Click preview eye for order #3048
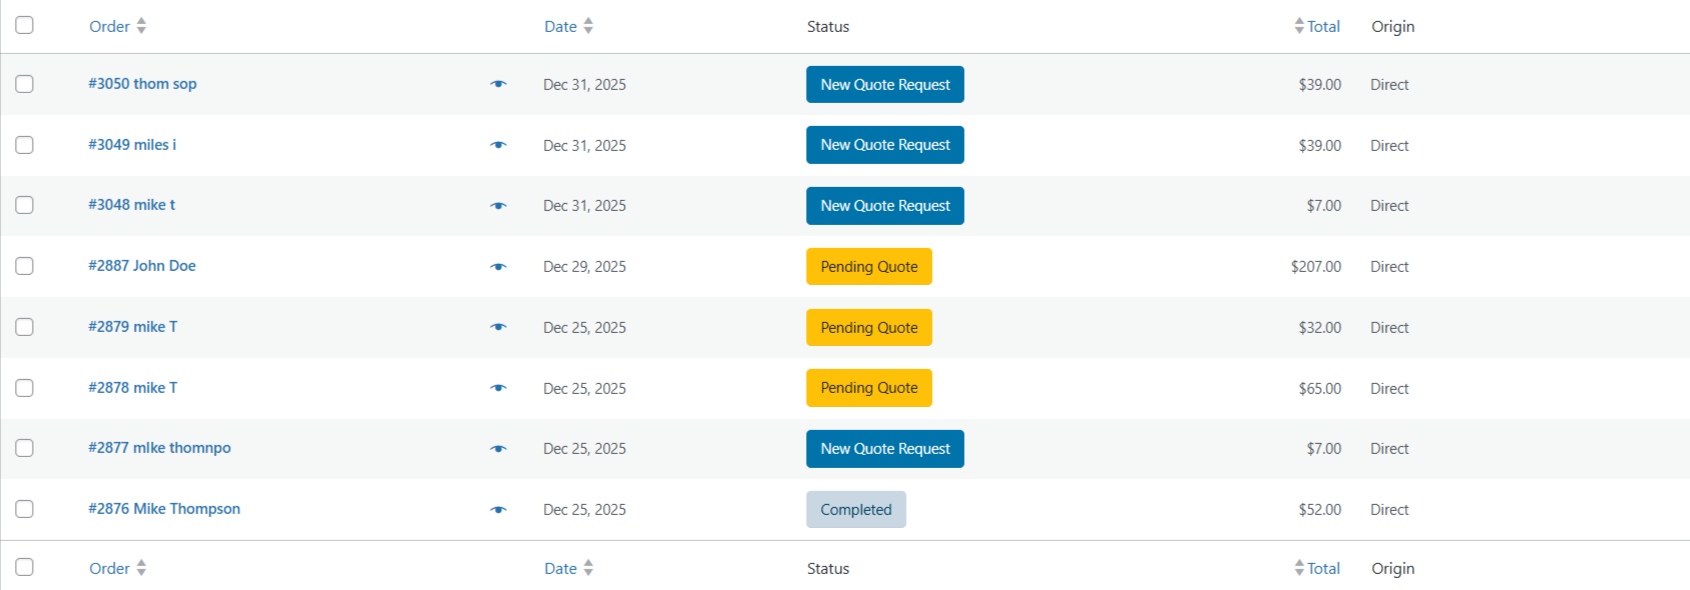Screen dimensions: 1690x590 point(498,206)
